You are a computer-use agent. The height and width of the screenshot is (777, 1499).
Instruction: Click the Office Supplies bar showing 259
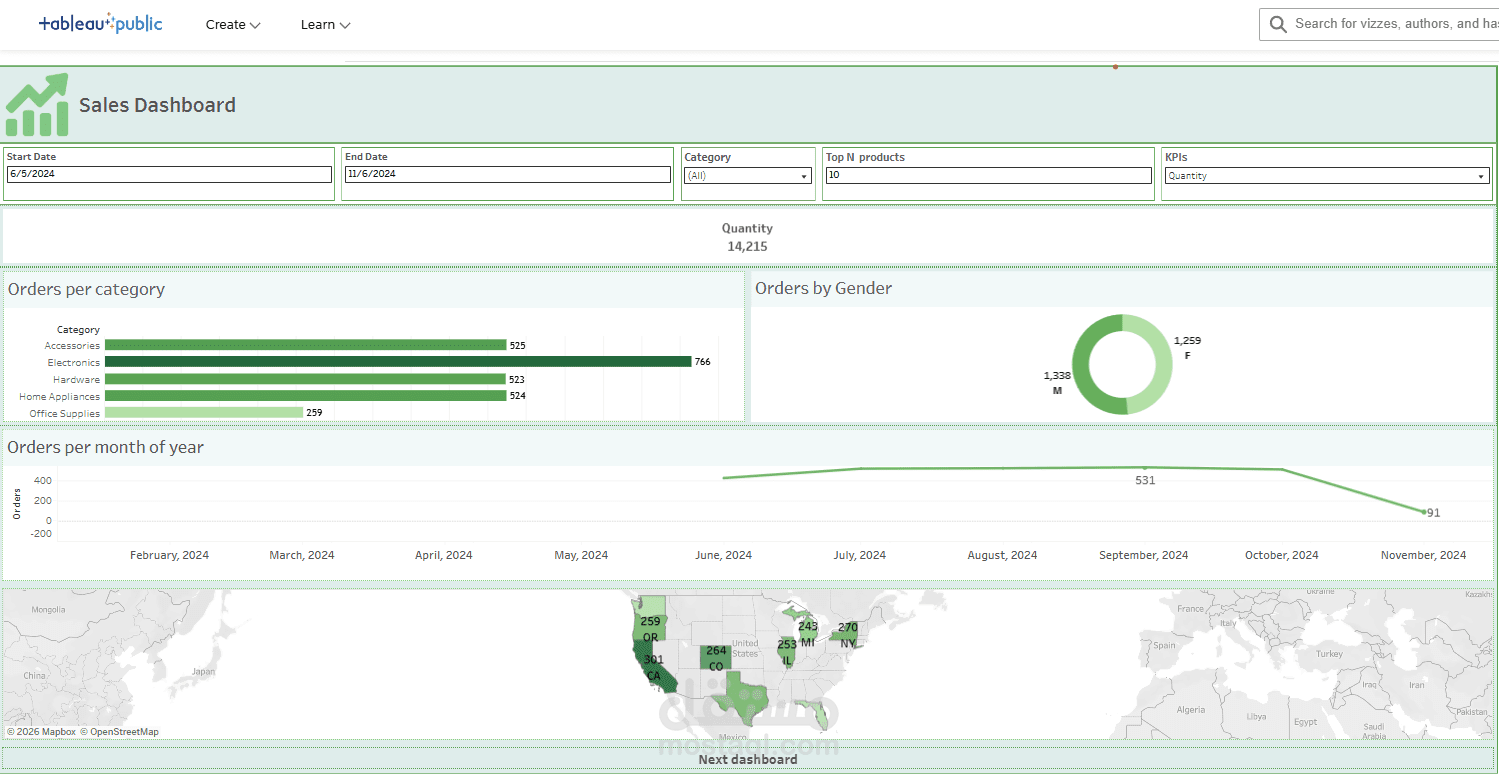pyautogui.click(x=204, y=412)
